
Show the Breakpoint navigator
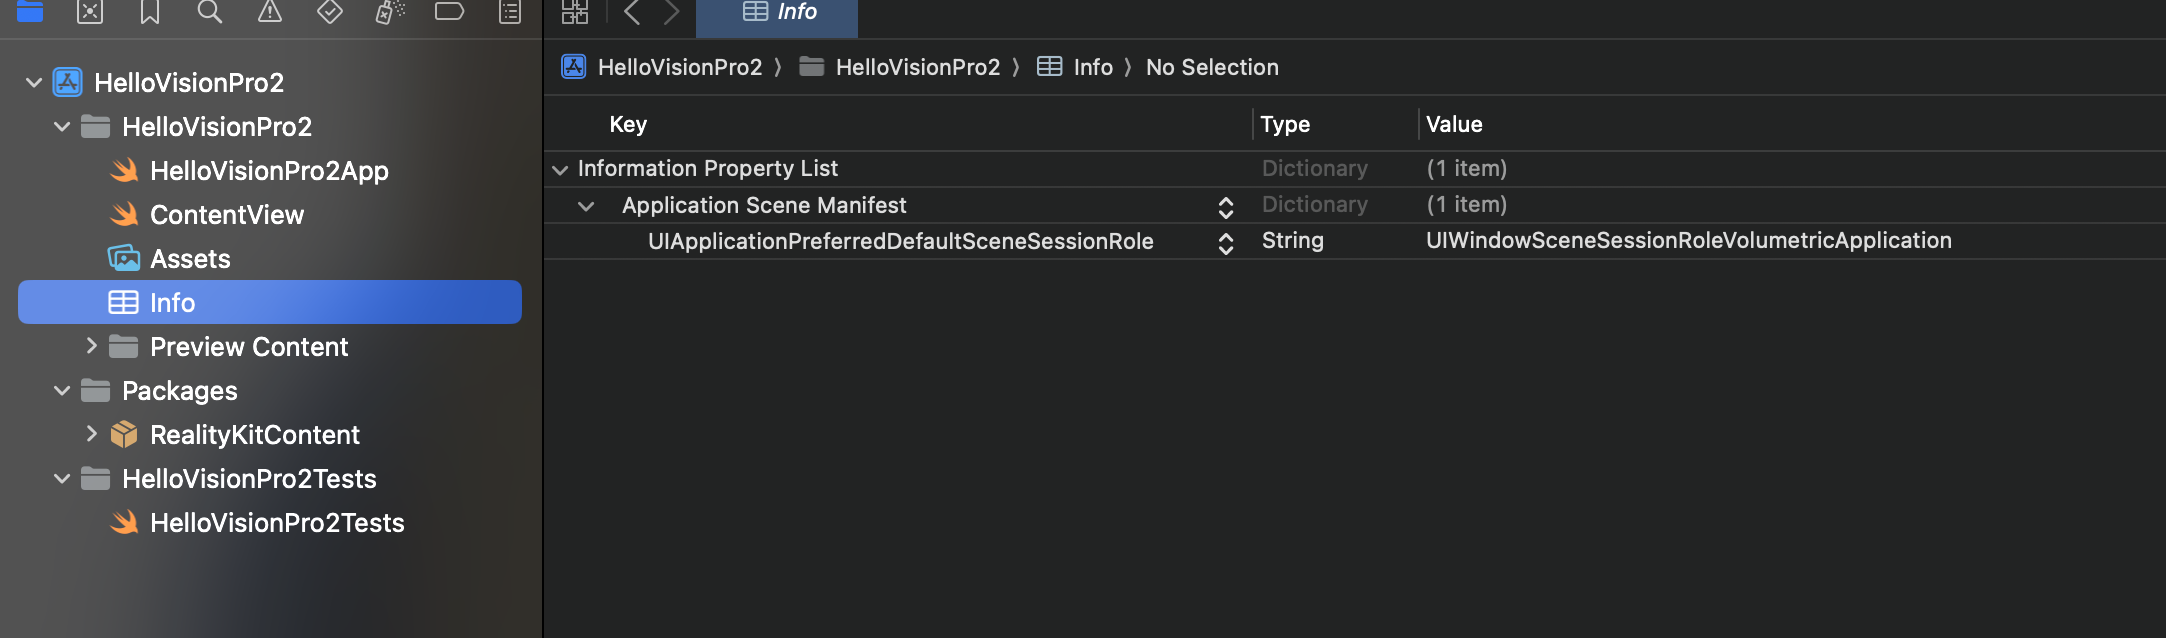point(450,12)
